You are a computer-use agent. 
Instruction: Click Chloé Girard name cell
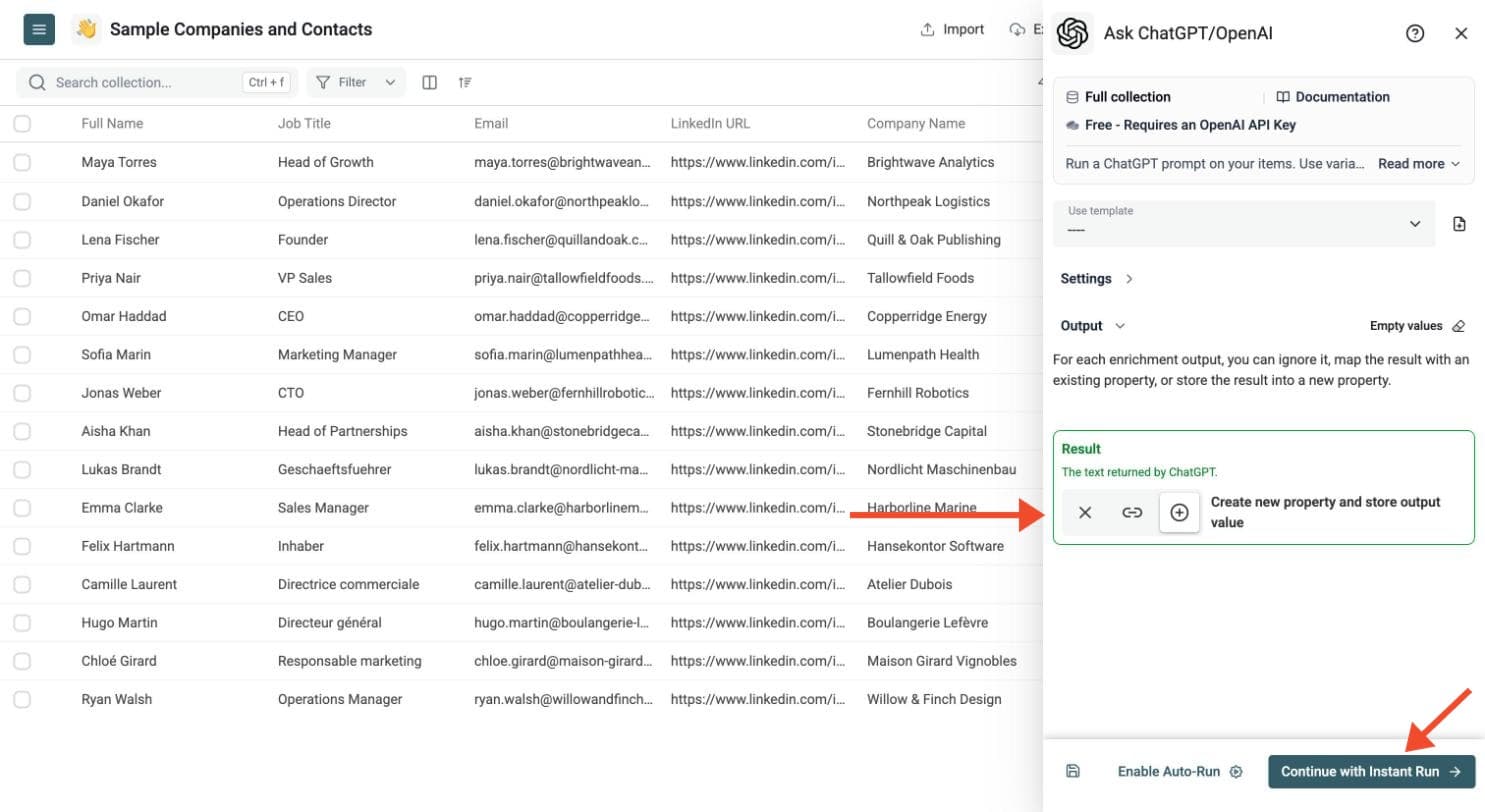(119, 661)
